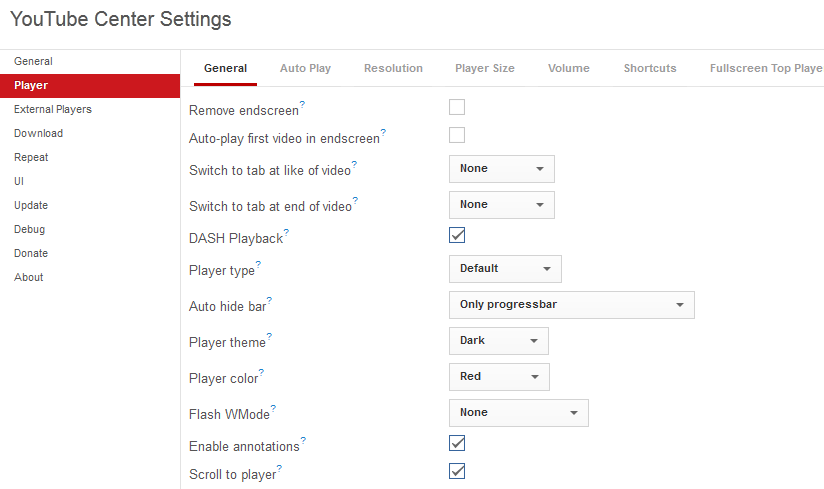Uncheck Enable annotations
The width and height of the screenshot is (824, 489).
click(x=457, y=443)
